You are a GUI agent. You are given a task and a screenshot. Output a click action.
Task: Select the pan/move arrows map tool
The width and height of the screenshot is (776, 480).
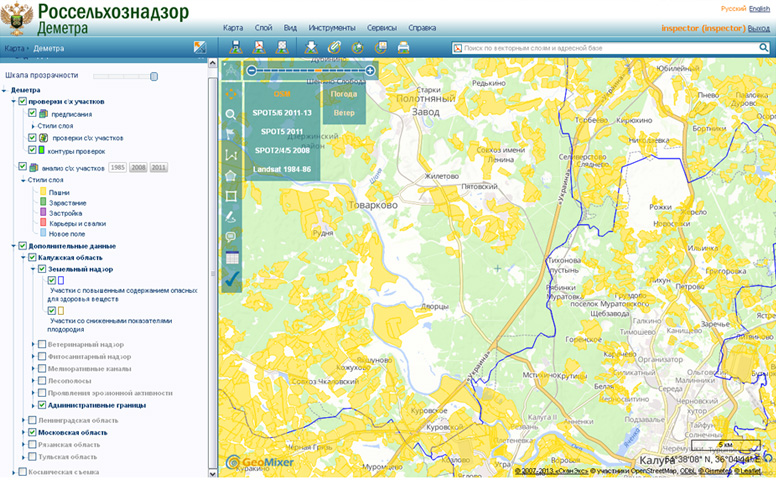point(231,94)
